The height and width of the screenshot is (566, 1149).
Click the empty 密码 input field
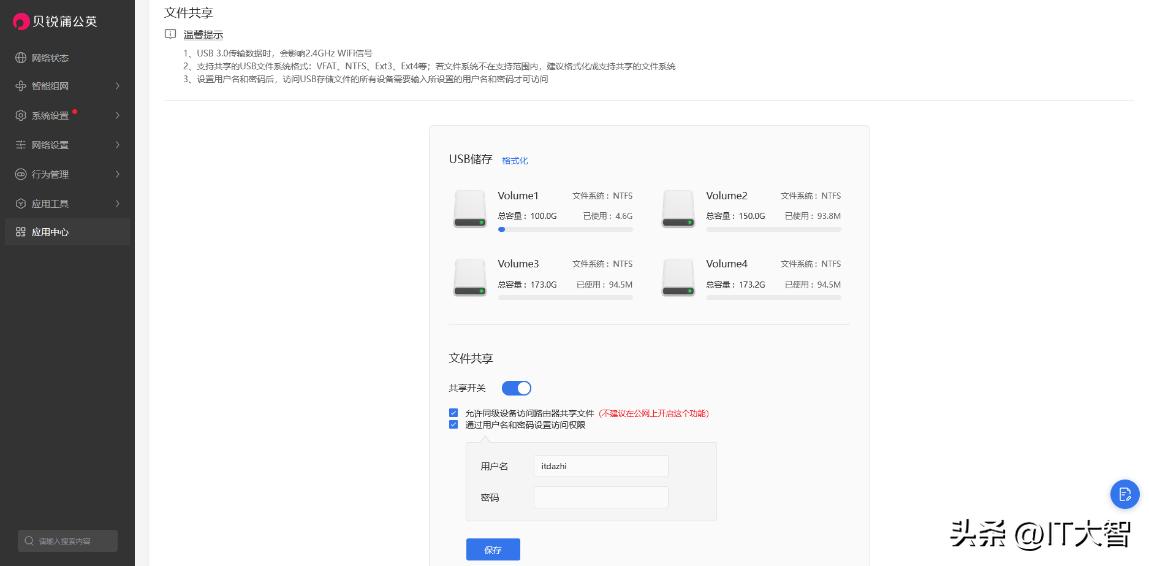[x=601, y=497]
